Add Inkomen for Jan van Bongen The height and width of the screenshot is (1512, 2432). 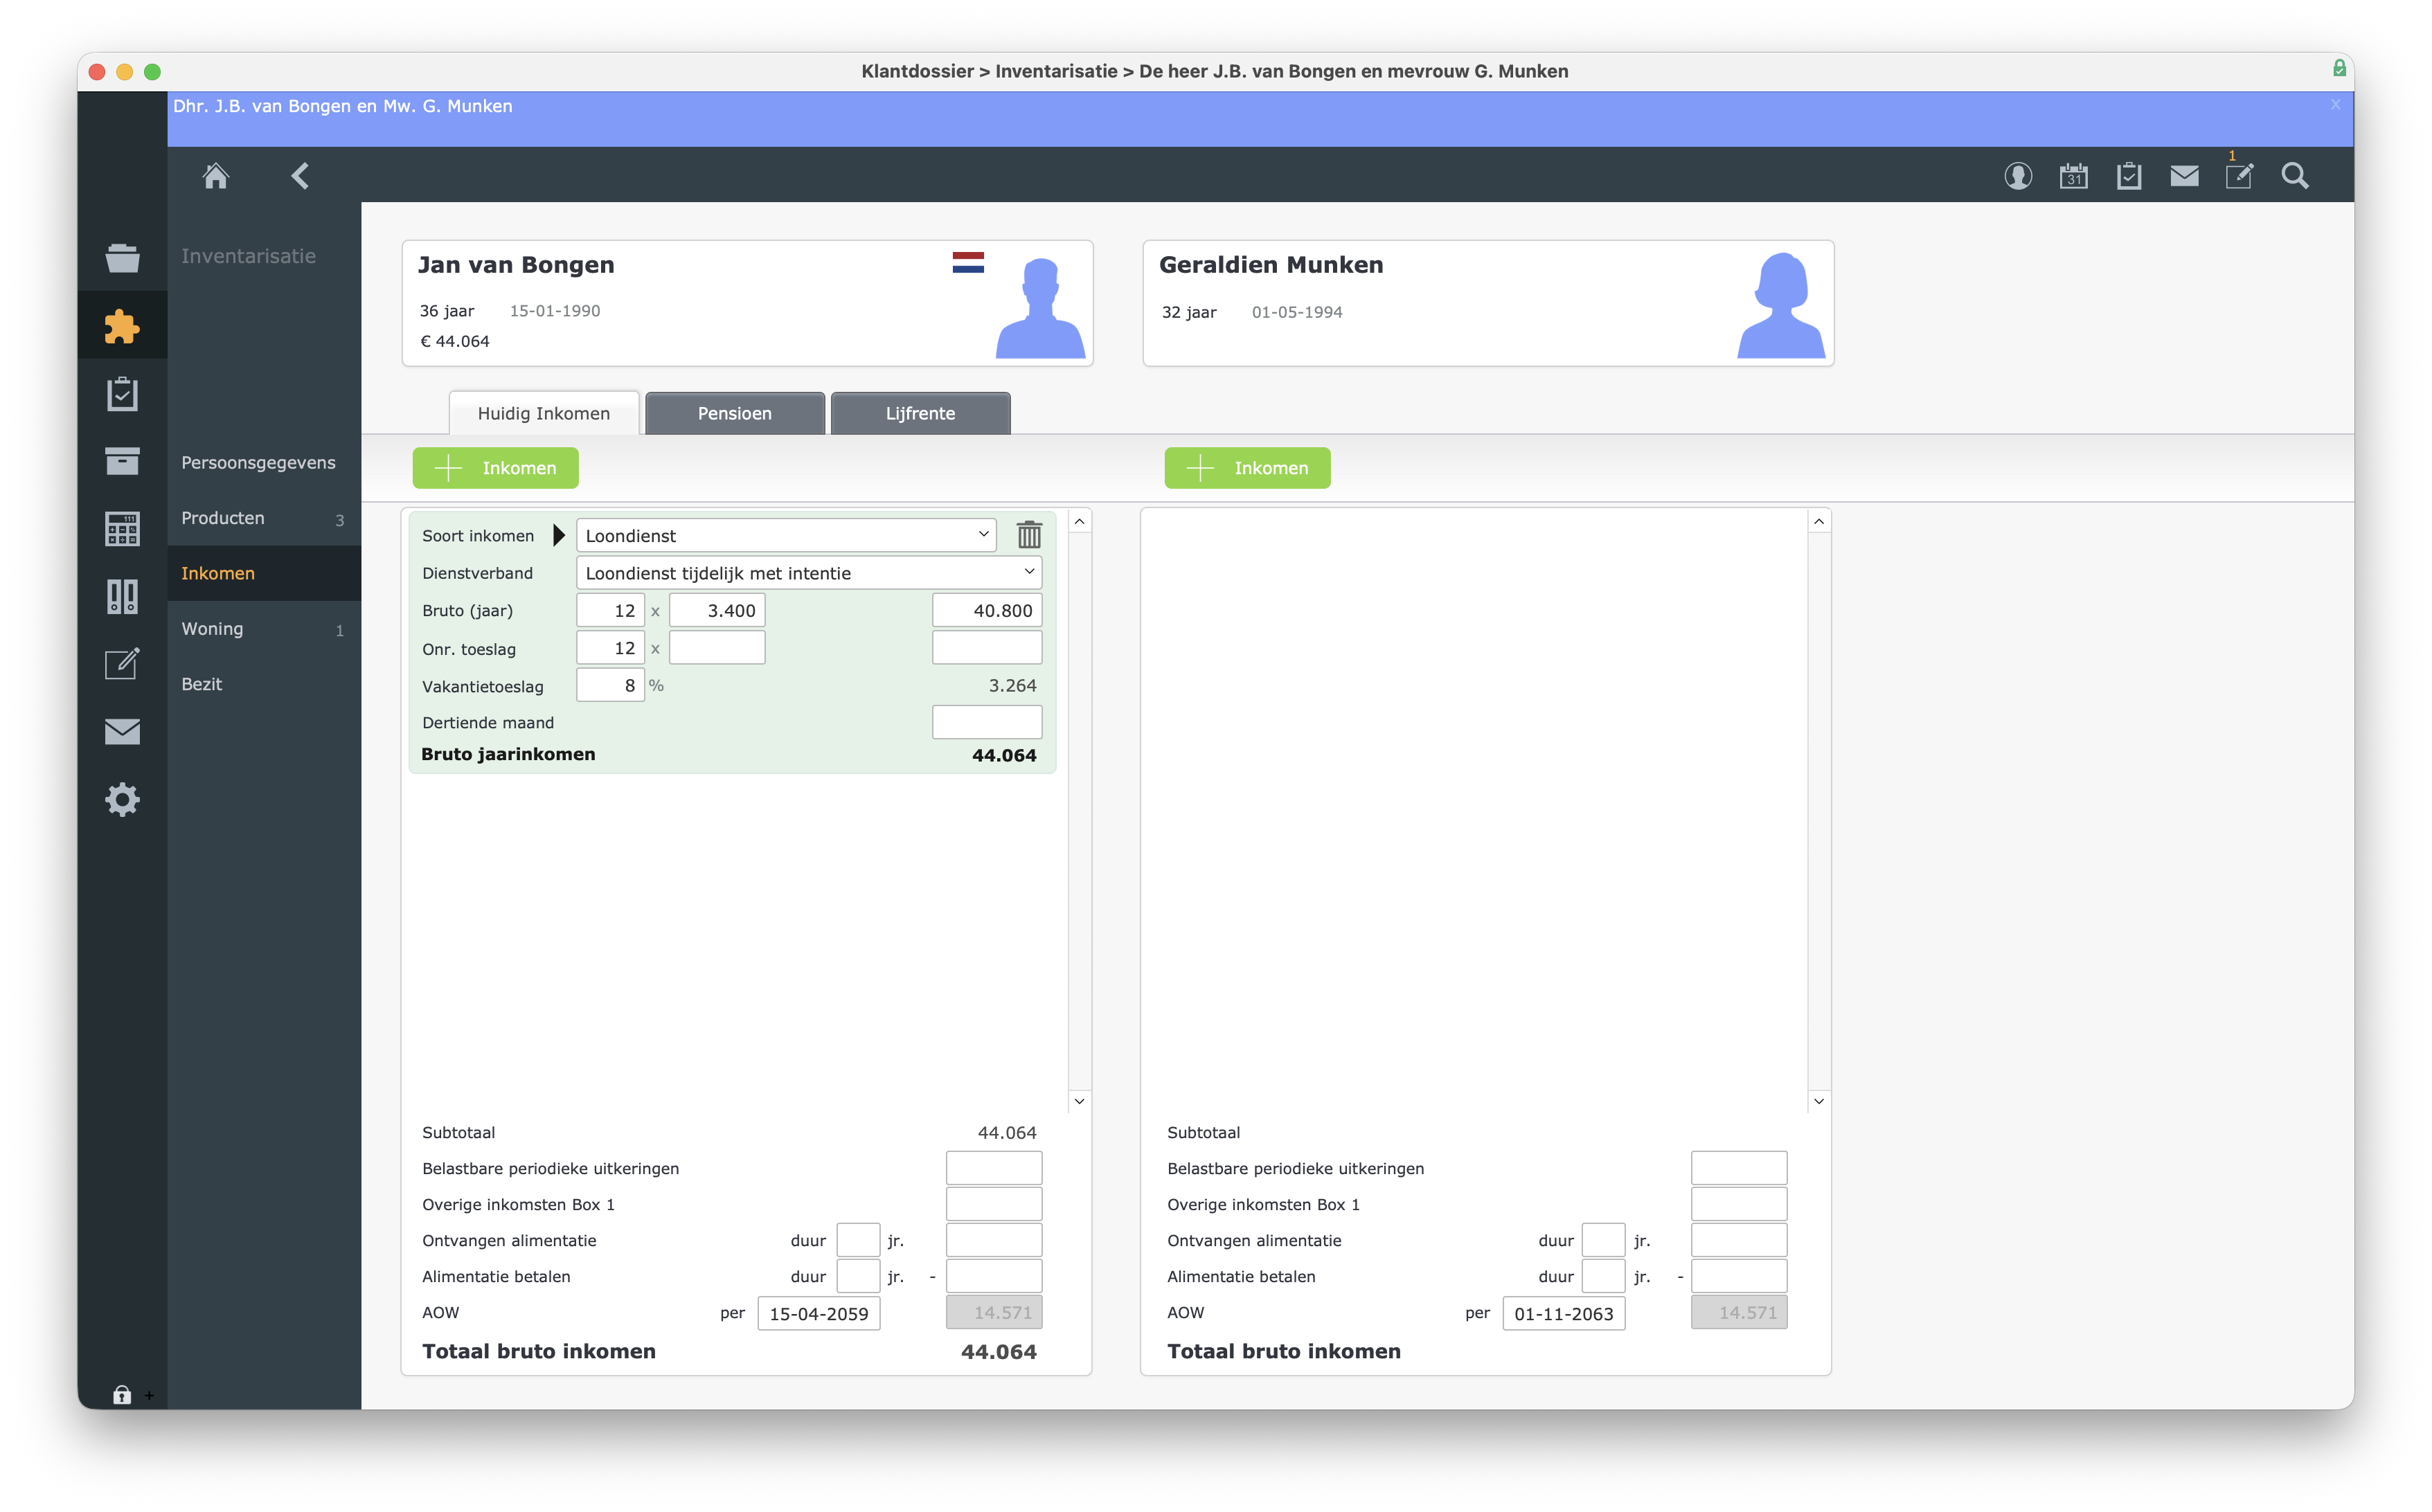(495, 468)
